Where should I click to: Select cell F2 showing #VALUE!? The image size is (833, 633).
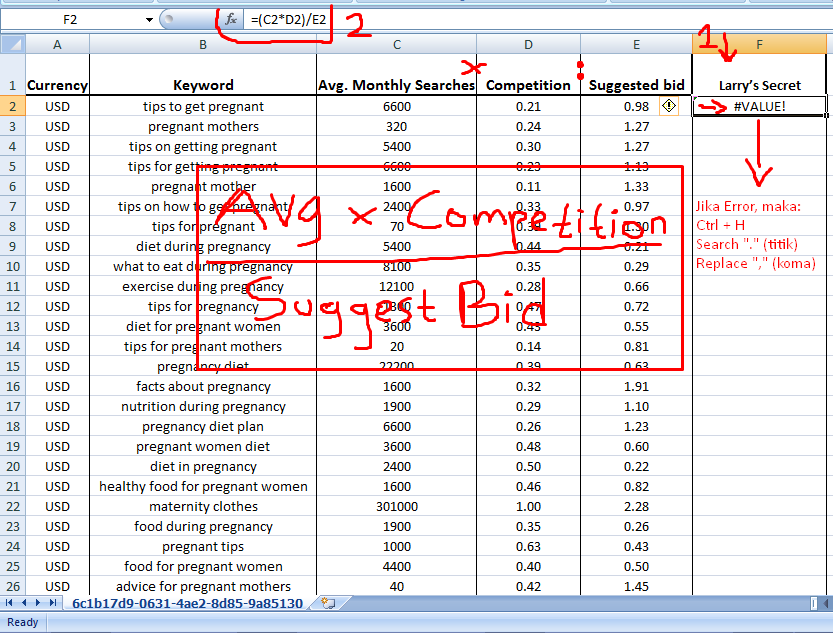tap(758, 106)
